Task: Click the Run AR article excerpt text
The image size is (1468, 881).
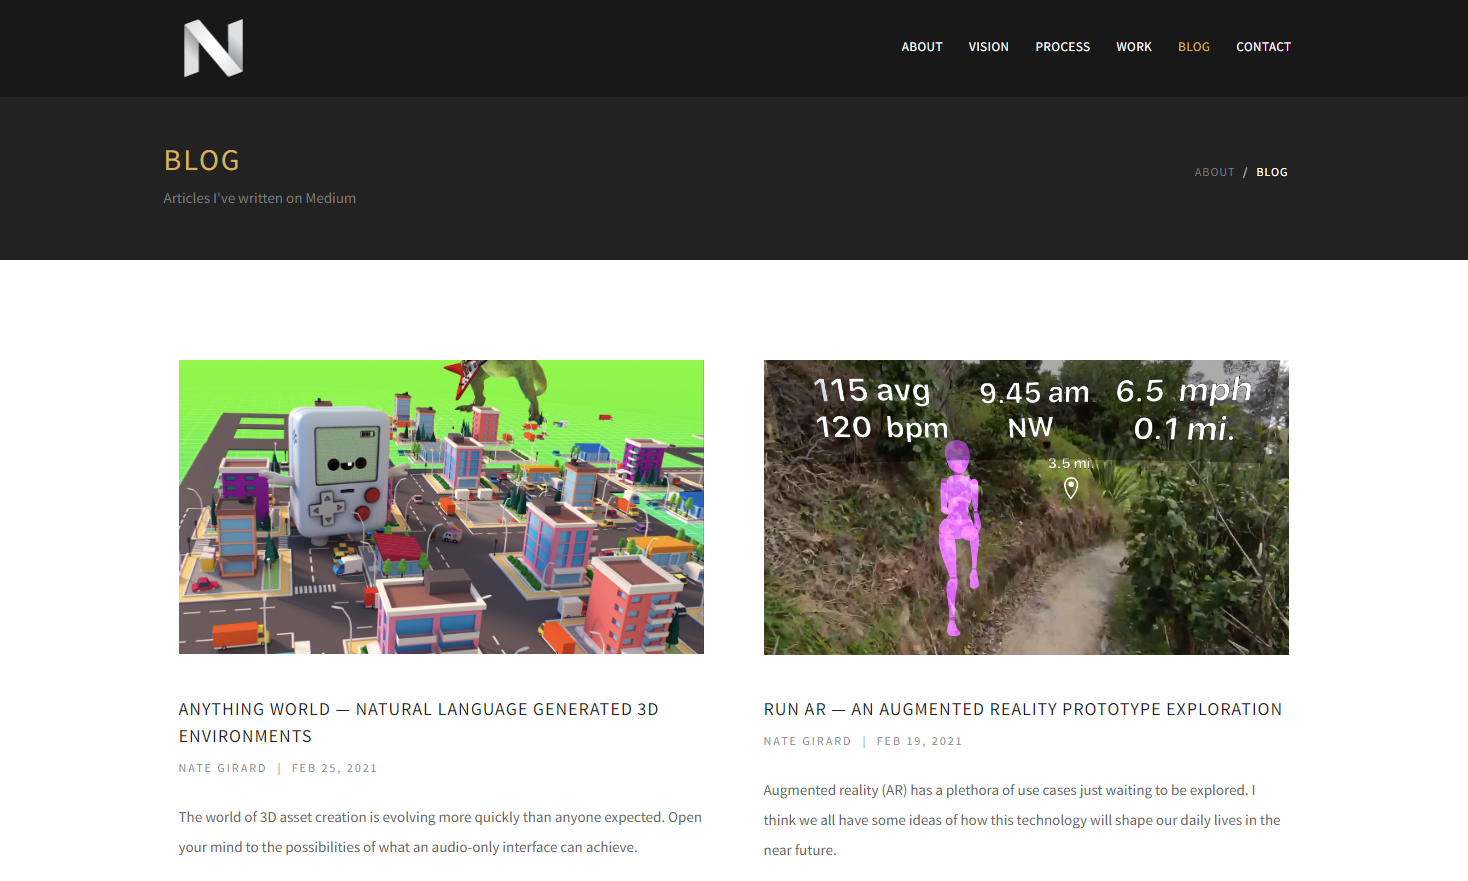Action: pyautogui.click(x=1022, y=819)
